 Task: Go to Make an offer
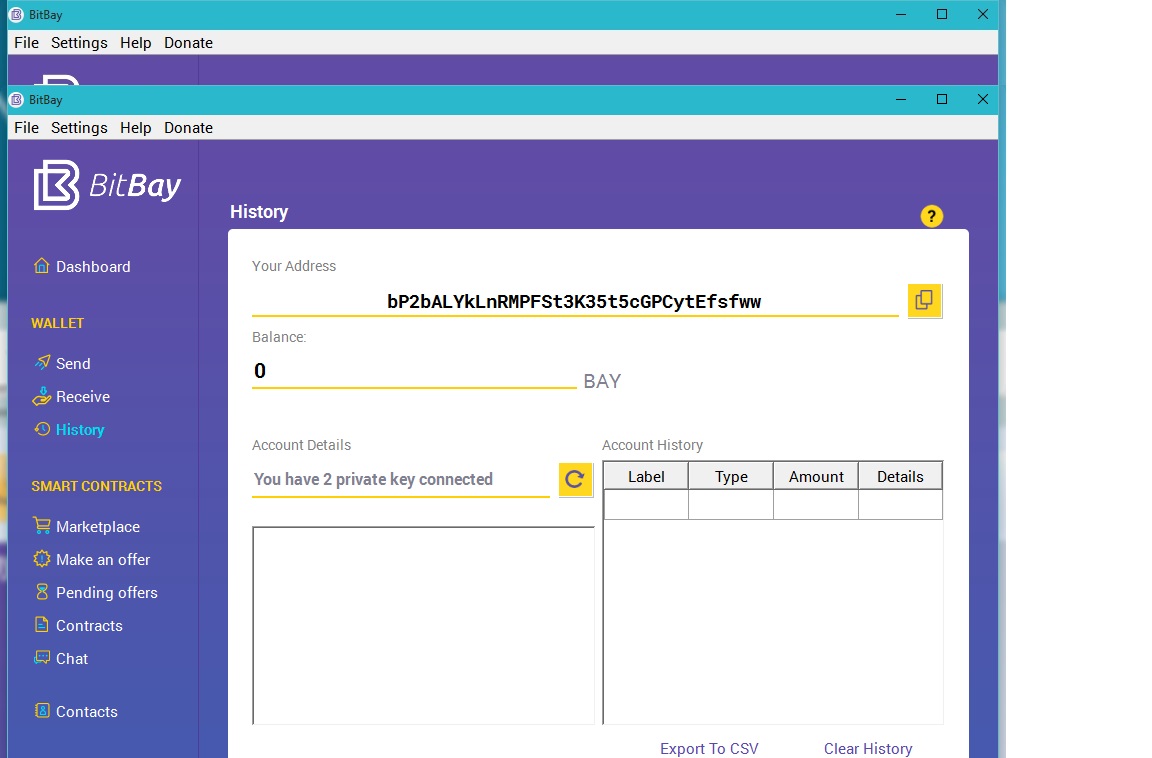point(92,559)
